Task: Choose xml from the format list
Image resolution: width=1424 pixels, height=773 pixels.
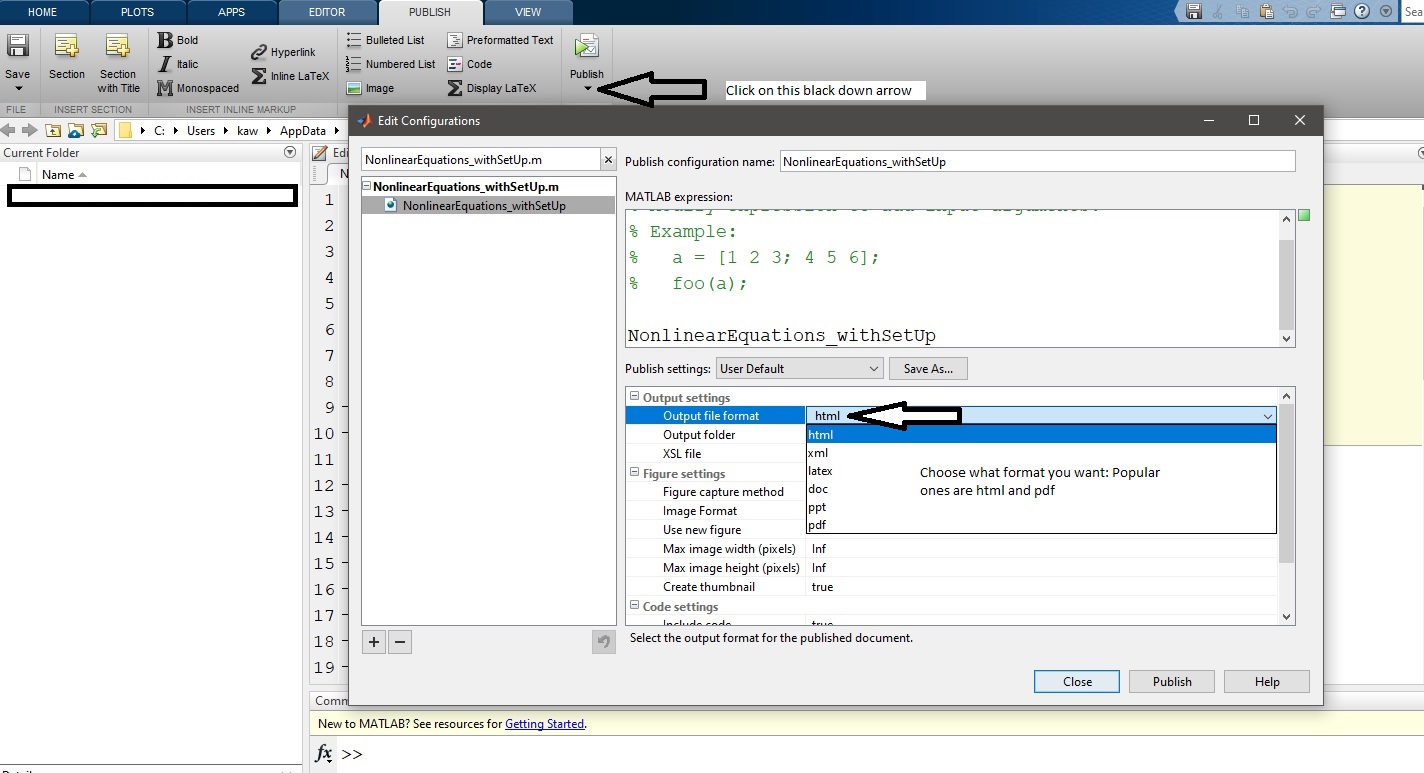Action: (1041, 453)
